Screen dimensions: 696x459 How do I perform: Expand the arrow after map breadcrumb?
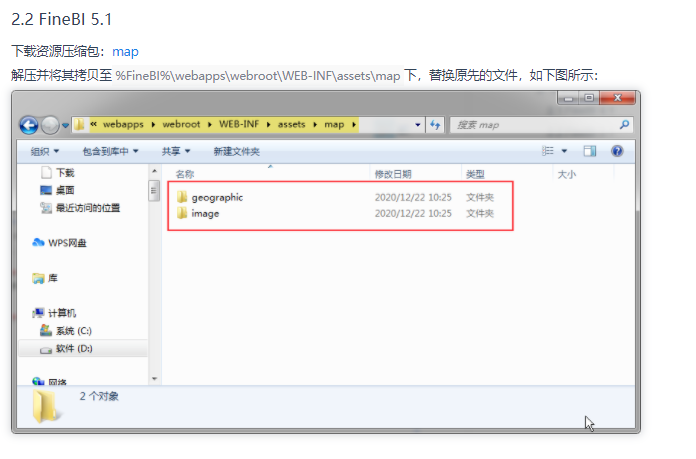(354, 125)
